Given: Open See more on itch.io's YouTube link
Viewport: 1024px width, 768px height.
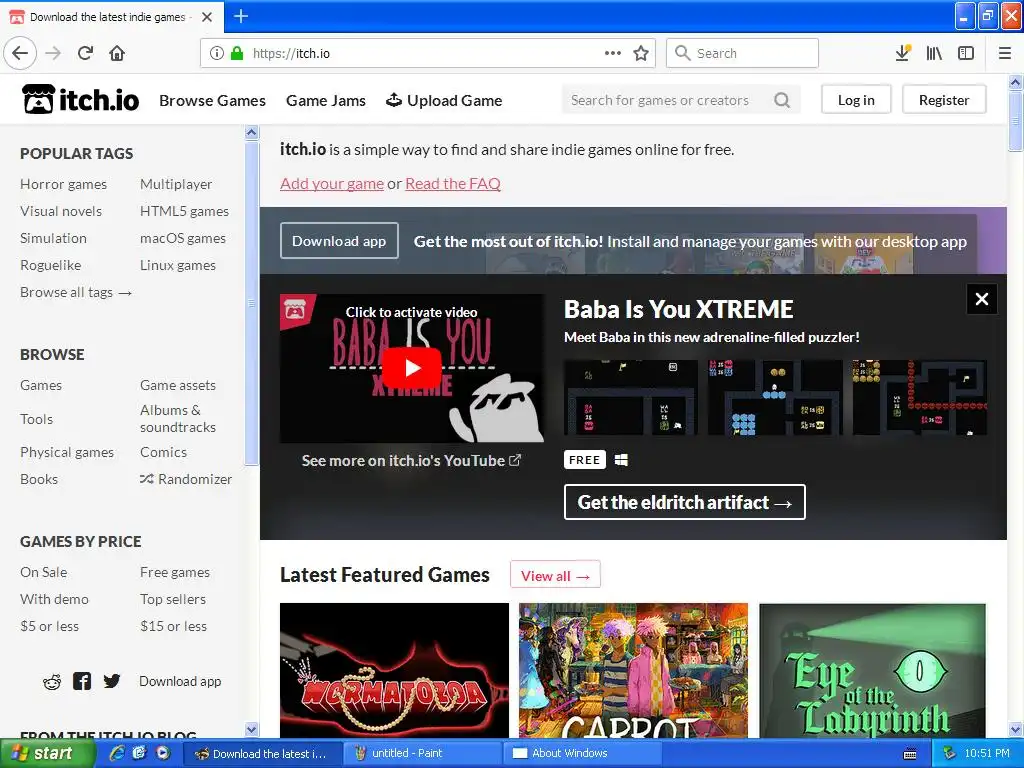Looking at the screenshot, I should [411, 460].
